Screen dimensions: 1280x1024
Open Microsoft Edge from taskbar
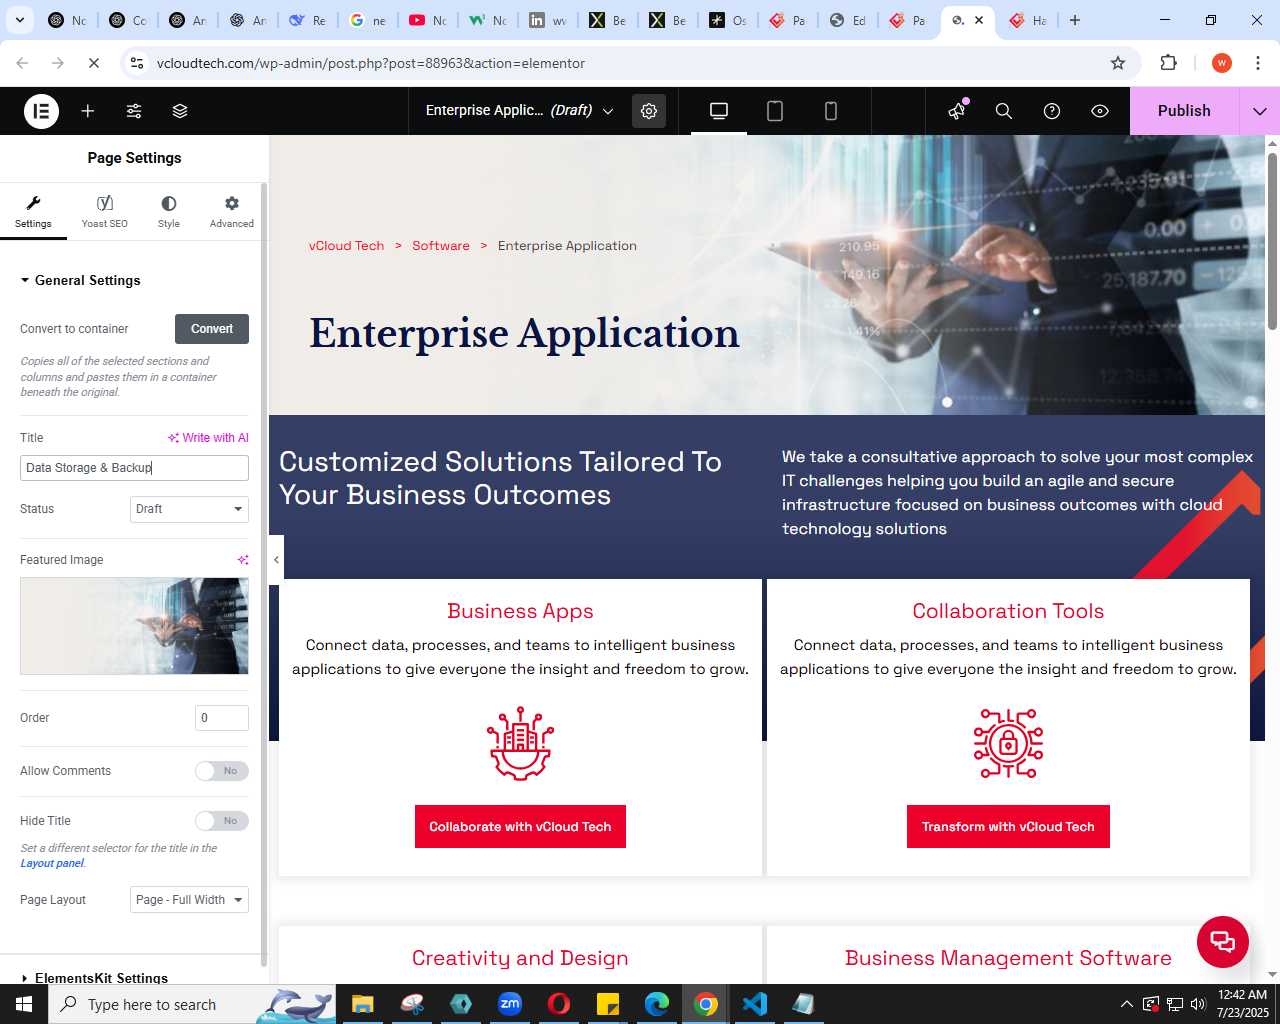coord(657,1004)
